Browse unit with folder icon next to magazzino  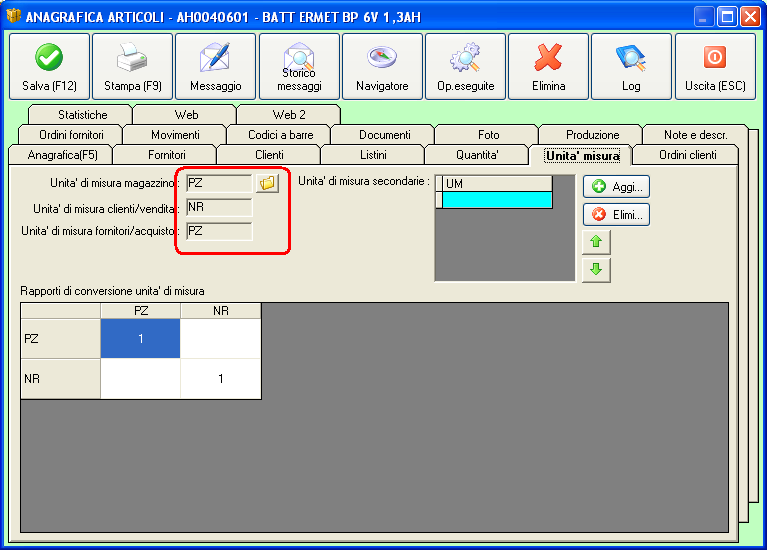267,183
